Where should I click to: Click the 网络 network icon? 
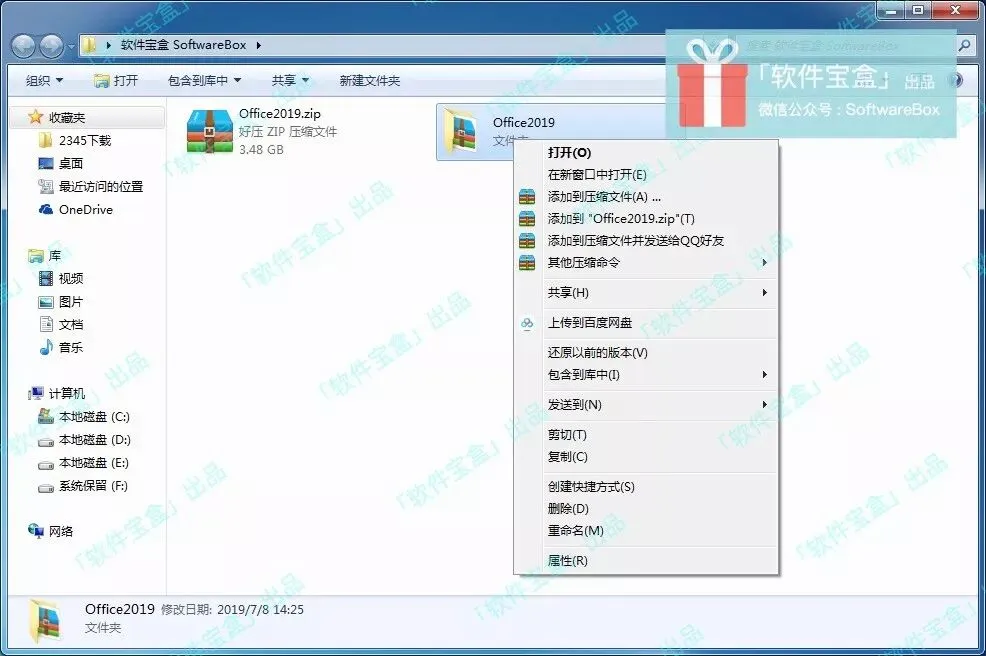pyautogui.click(x=36, y=531)
